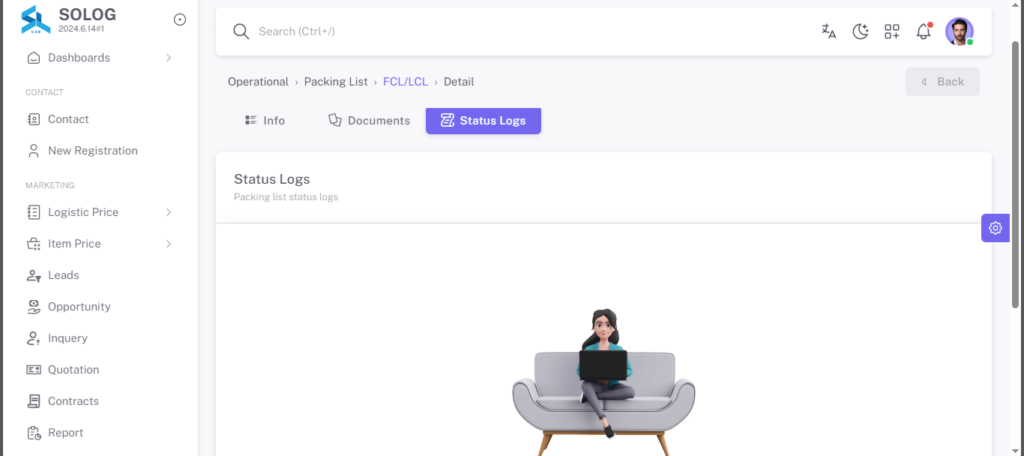The image size is (1024, 456).
Task: Follow the FCL/LCL breadcrumb link
Action: tap(406, 82)
